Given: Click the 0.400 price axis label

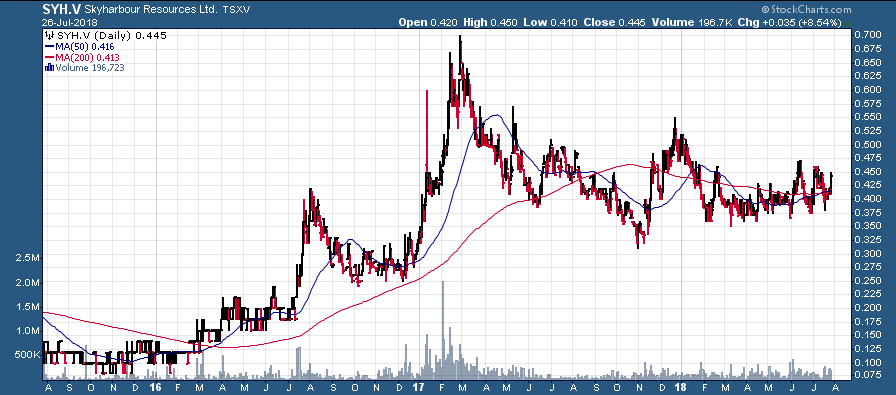Looking at the screenshot, I should (867, 199).
